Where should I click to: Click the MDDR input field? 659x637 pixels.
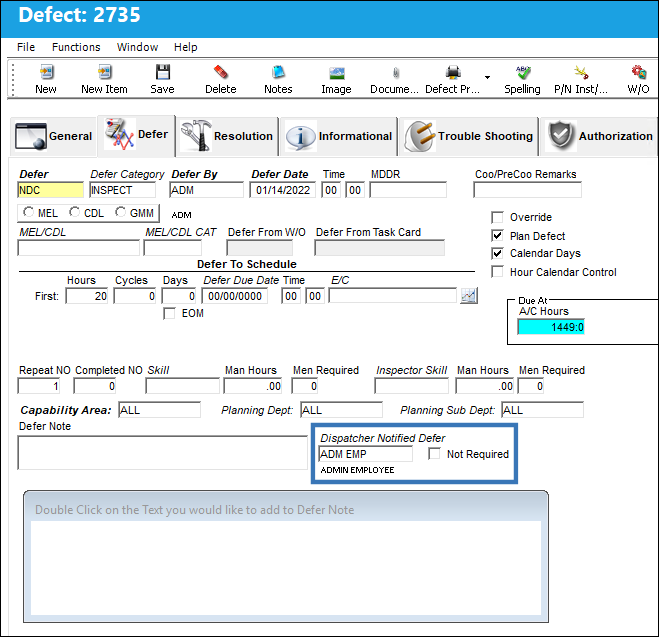tap(408, 190)
